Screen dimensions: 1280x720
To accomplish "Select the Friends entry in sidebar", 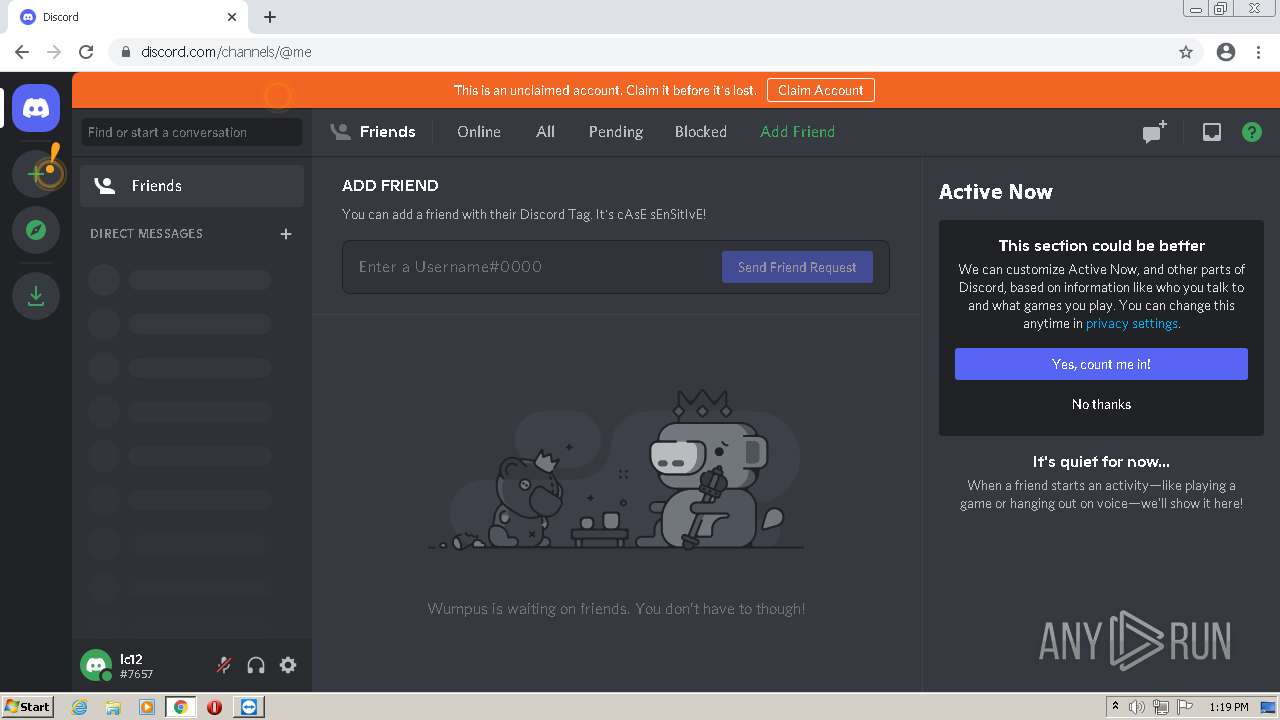I will pyautogui.click(x=192, y=186).
